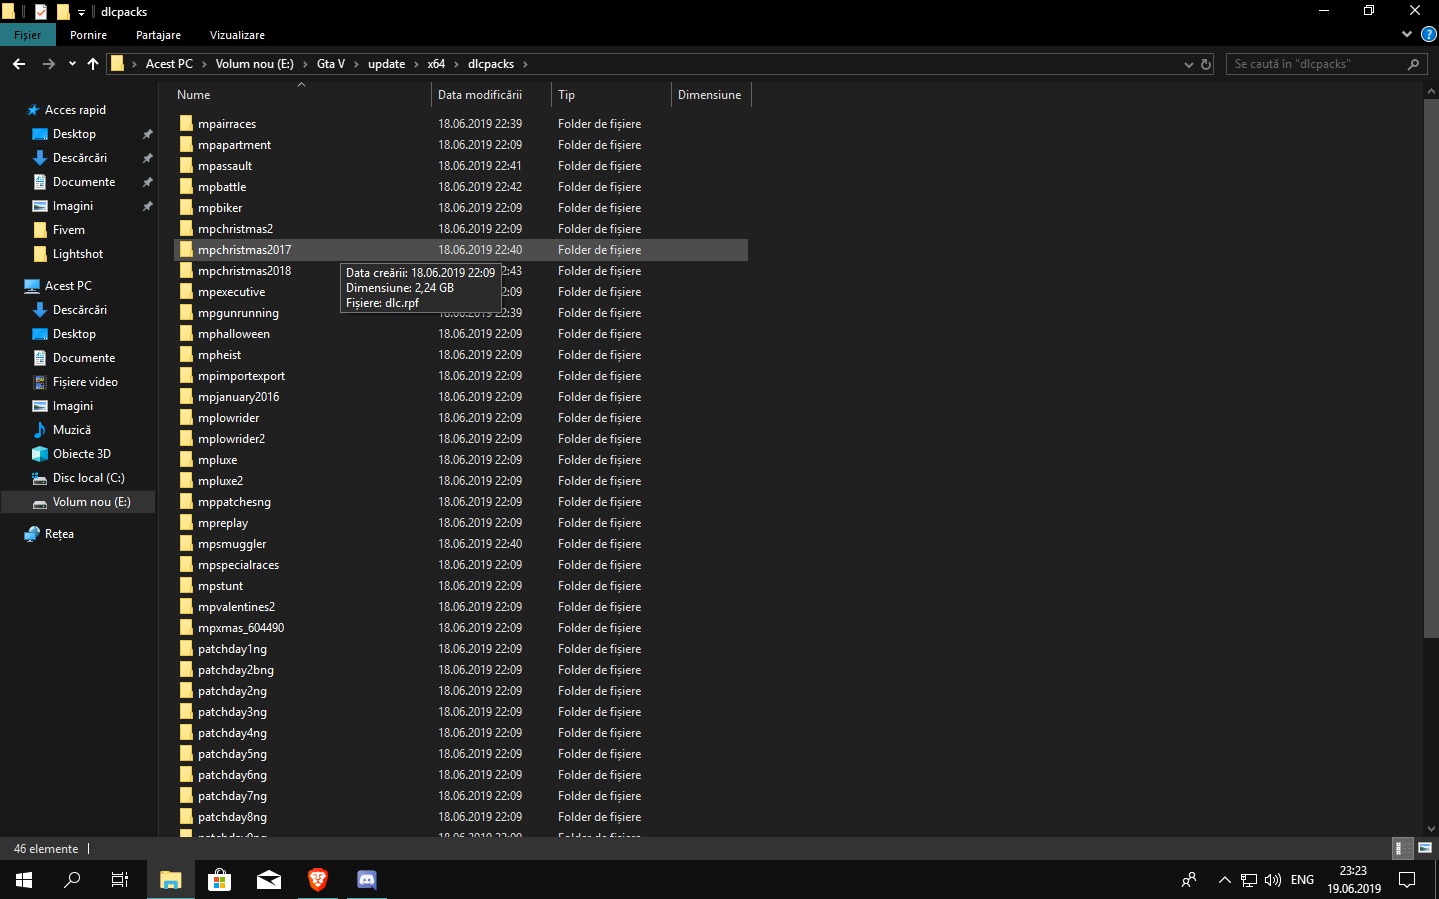Sort by the Tip column header
Viewport: 1439px width, 899px height.
point(611,95)
